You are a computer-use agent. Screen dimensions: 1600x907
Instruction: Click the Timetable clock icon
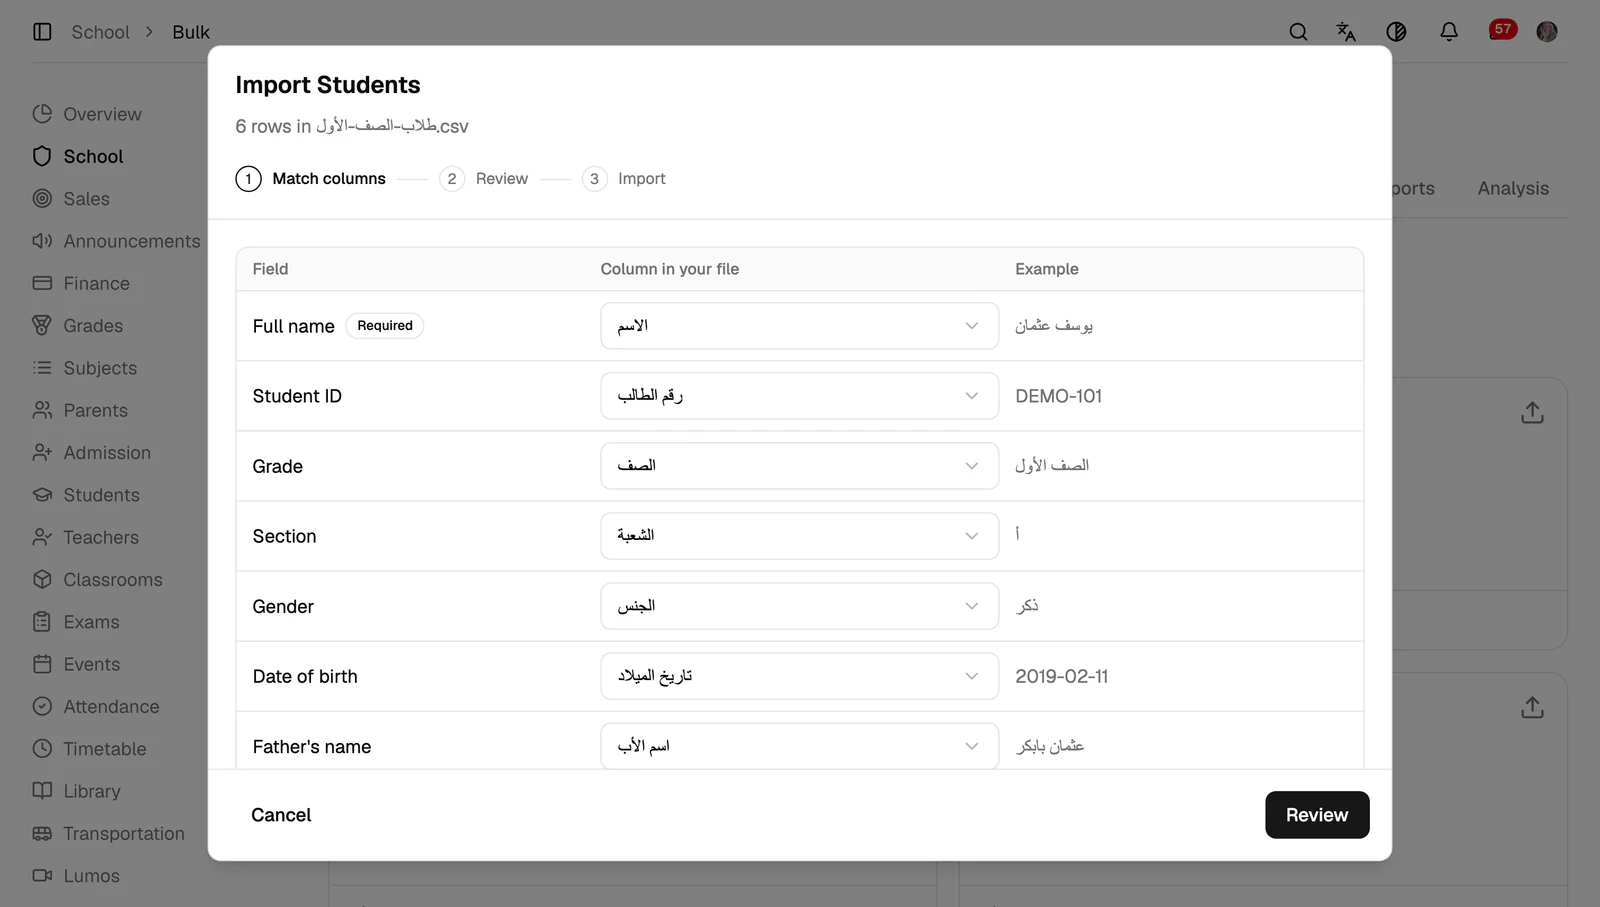[x=42, y=749]
